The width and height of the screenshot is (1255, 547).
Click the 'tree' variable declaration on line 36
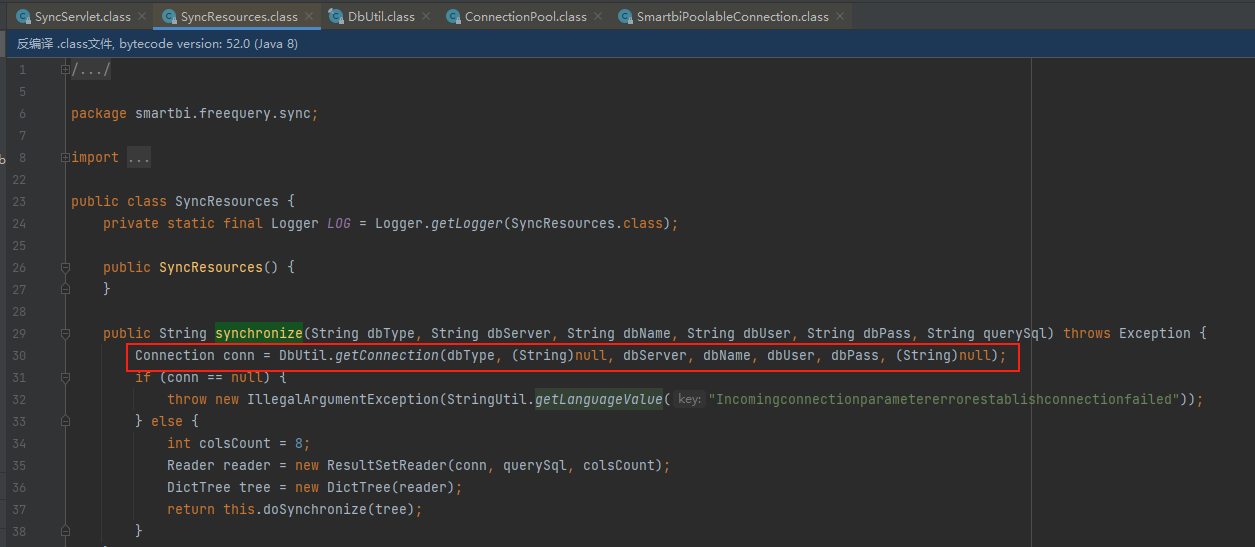255,487
